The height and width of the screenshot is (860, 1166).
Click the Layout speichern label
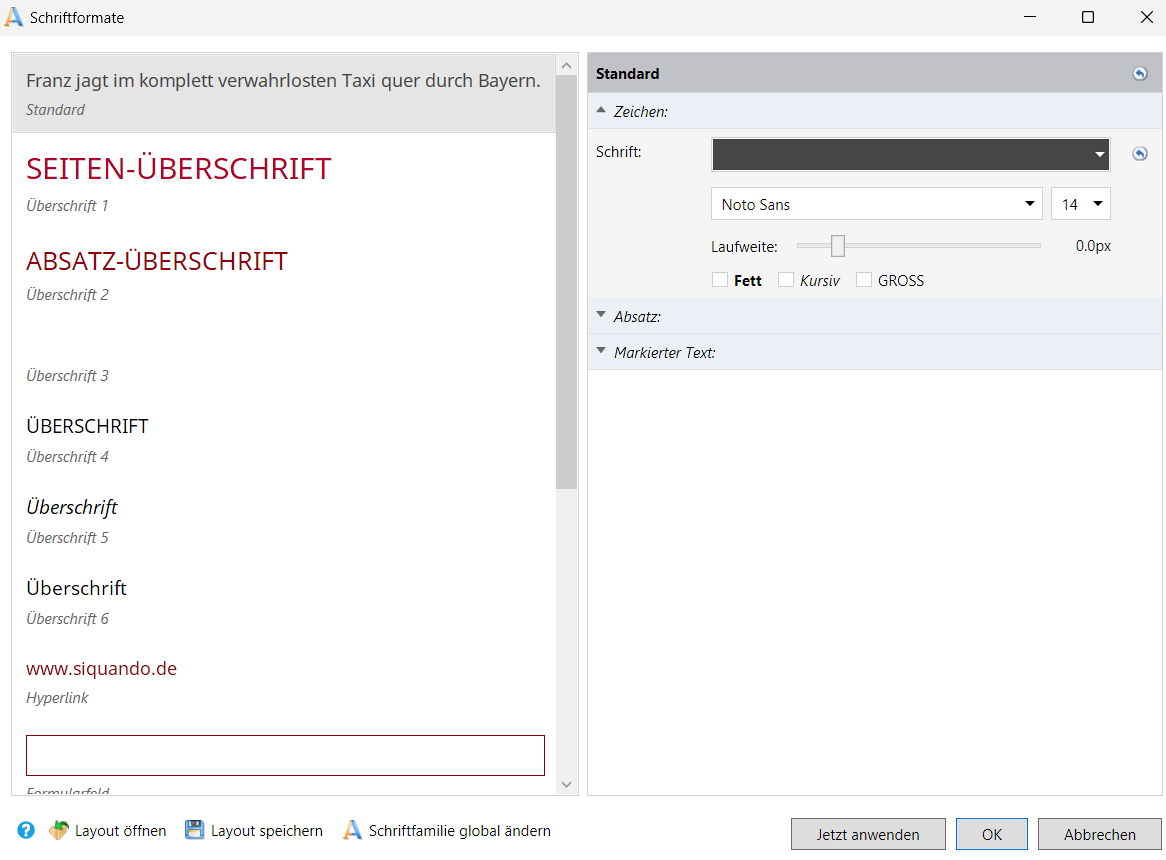(267, 831)
